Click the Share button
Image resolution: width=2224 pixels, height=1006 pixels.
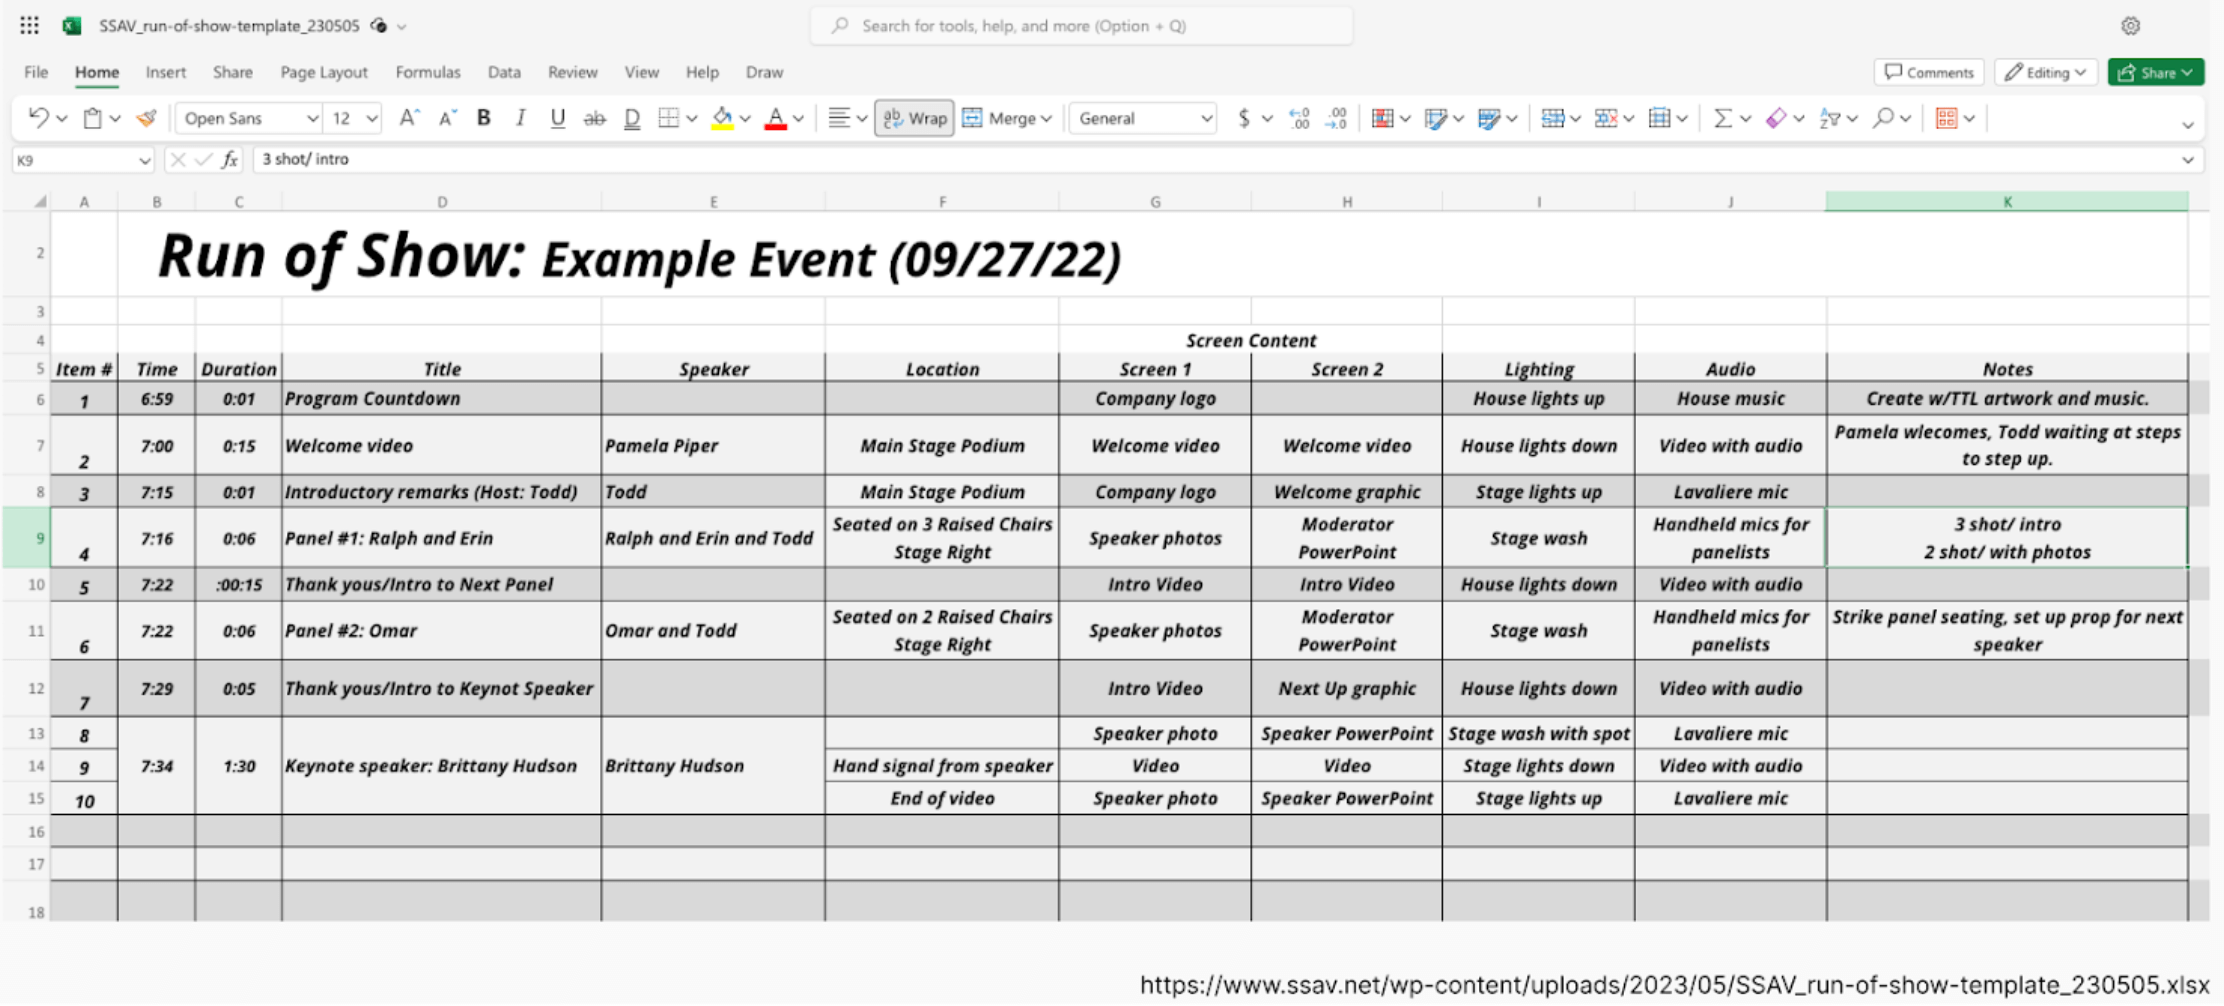click(x=2155, y=71)
